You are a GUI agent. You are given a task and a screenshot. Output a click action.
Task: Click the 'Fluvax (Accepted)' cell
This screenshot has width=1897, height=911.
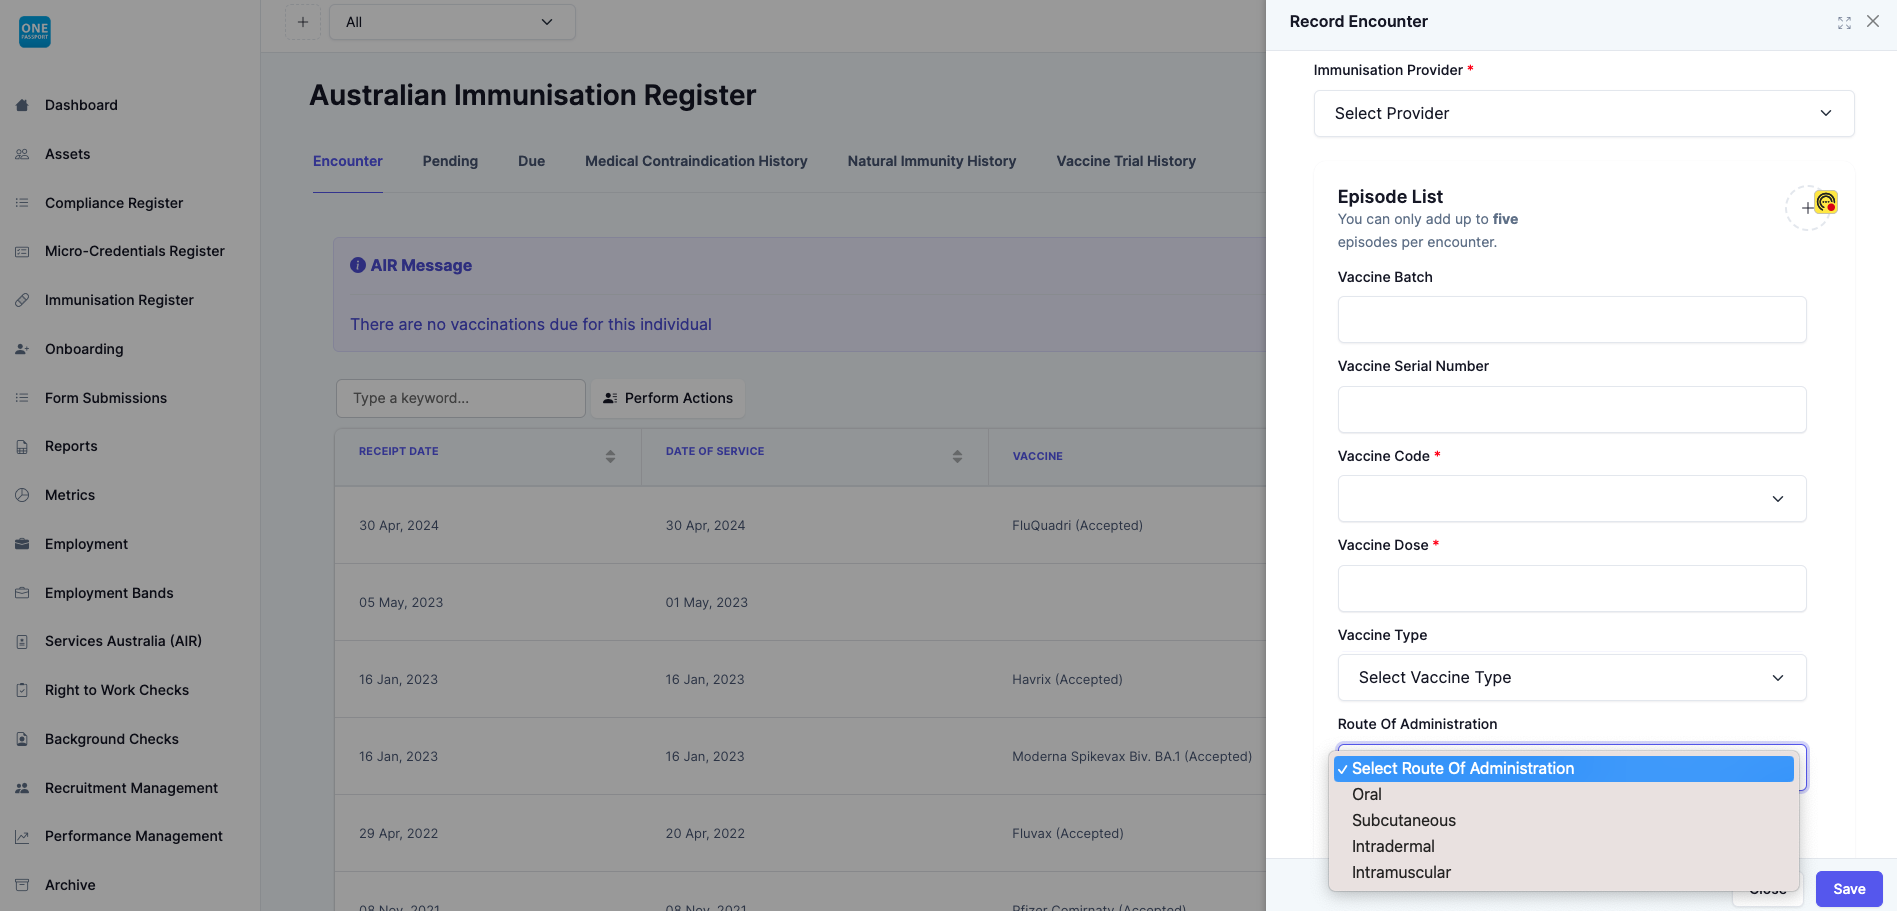pos(1068,833)
